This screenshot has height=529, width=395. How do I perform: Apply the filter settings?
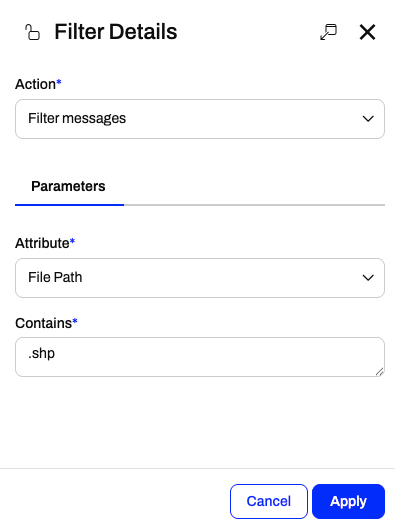(348, 501)
